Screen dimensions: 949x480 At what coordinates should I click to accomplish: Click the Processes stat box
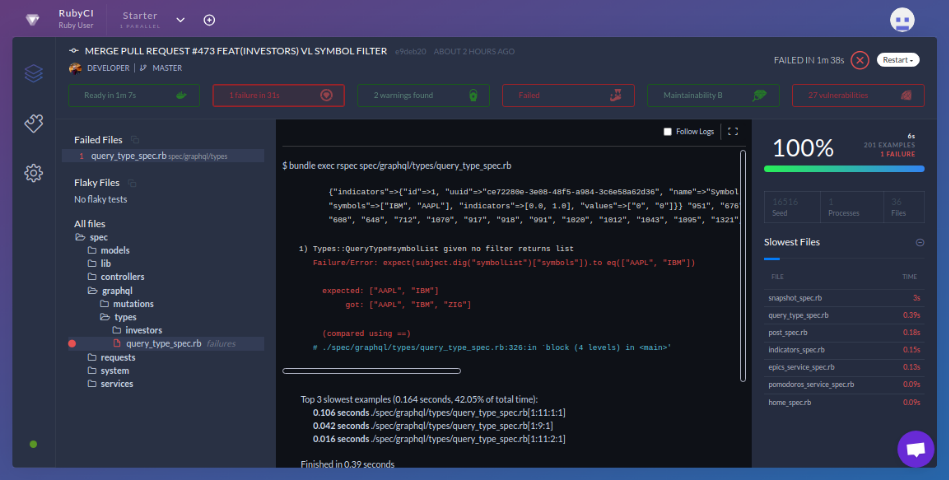click(x=851, y=207)
